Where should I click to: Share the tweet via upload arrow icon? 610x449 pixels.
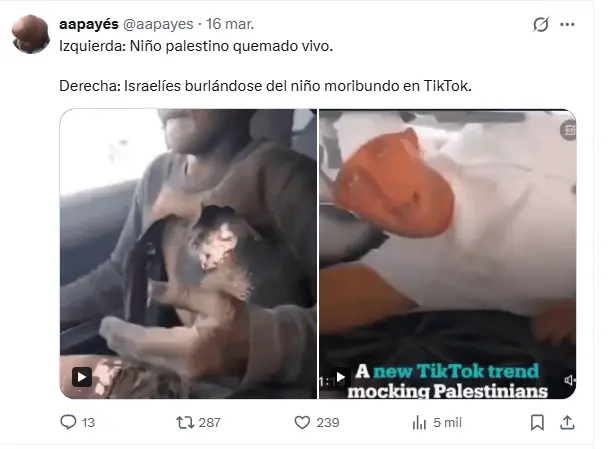tap(567, 423)
